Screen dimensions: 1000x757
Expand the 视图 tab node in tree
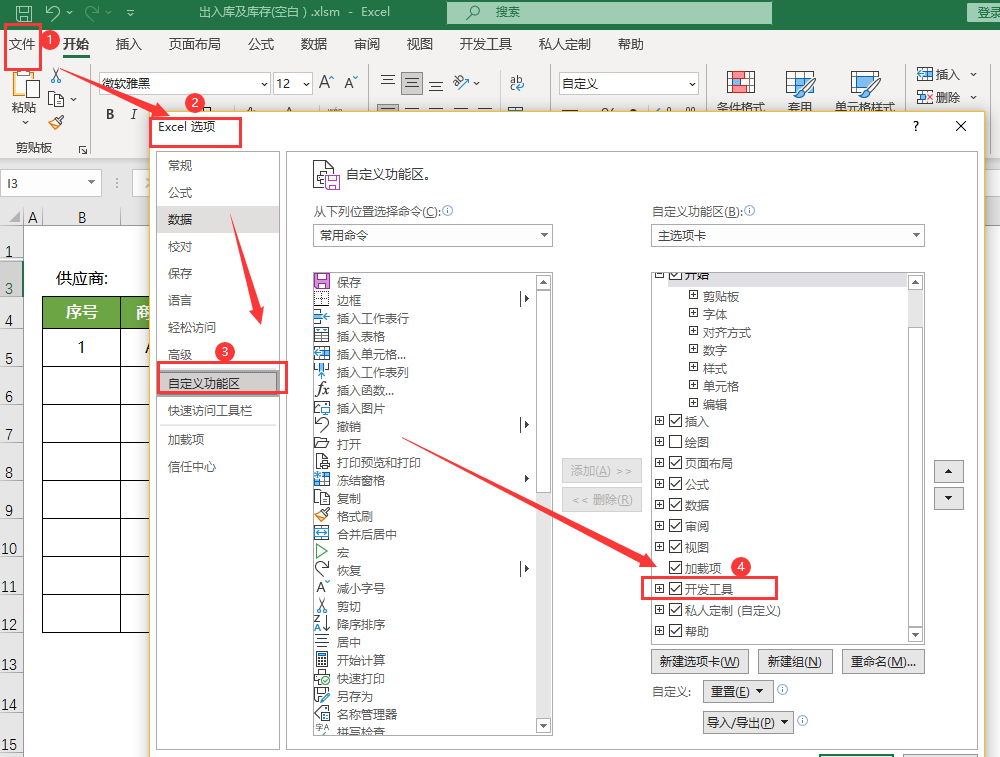(659, 547)
